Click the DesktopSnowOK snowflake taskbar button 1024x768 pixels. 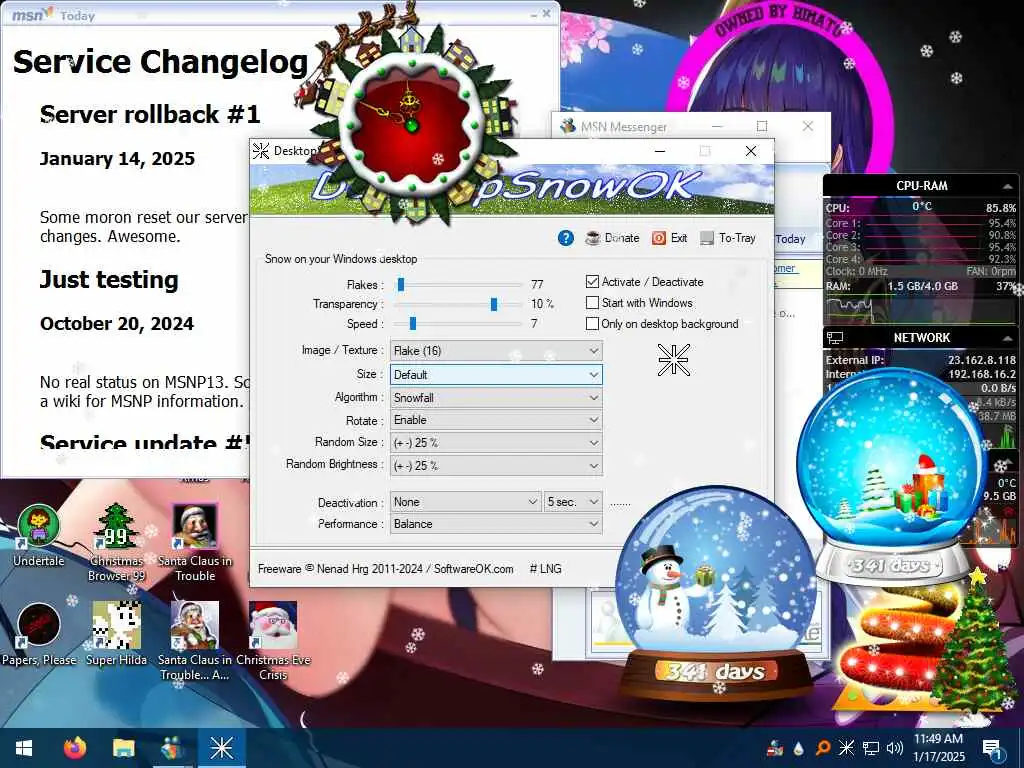(x=221, y=748)
